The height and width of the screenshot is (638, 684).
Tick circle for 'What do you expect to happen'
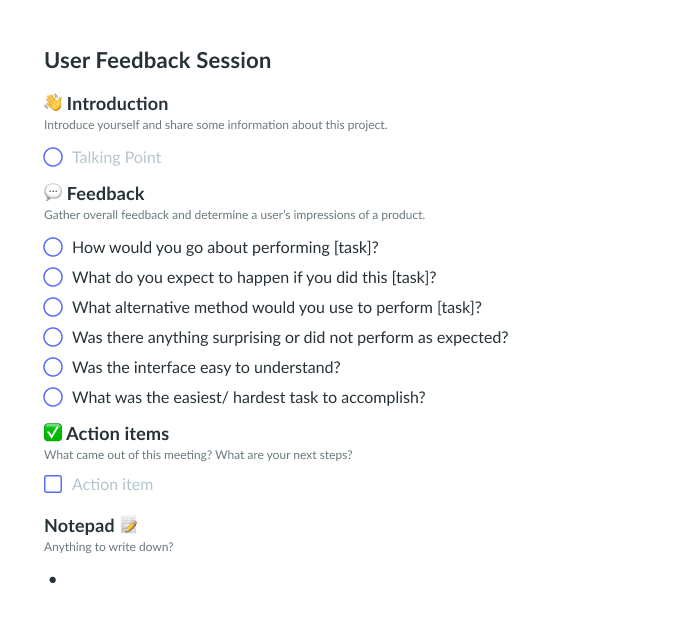[53, 277]
